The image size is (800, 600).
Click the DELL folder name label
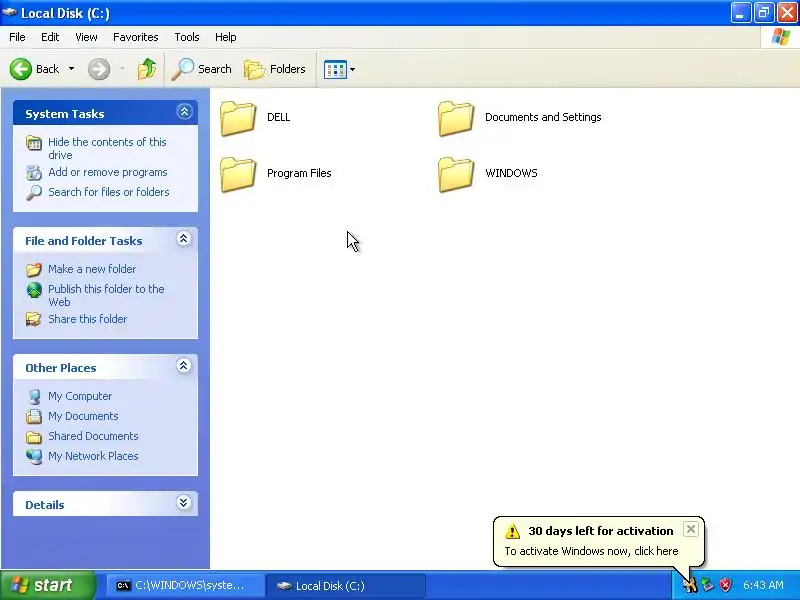pos(279,117)
